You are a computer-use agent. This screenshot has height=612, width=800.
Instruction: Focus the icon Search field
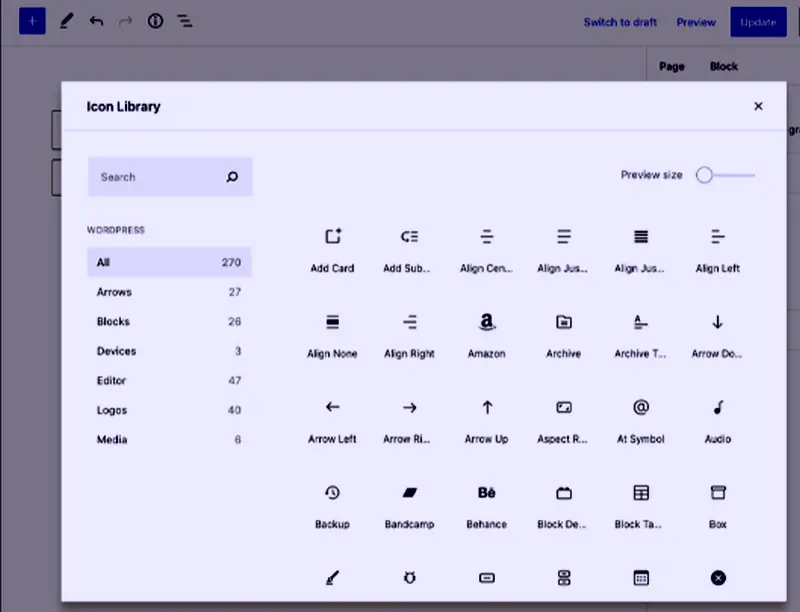[170, 176]
